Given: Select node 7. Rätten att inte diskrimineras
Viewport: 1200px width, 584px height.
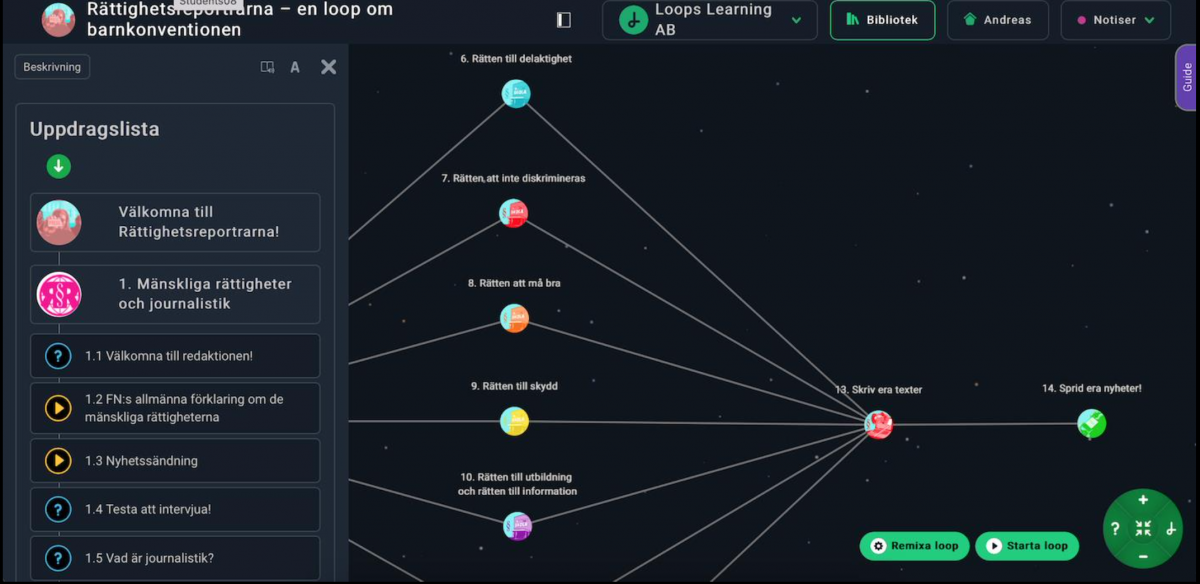Looking at the screenshot, I should point(513,213).
